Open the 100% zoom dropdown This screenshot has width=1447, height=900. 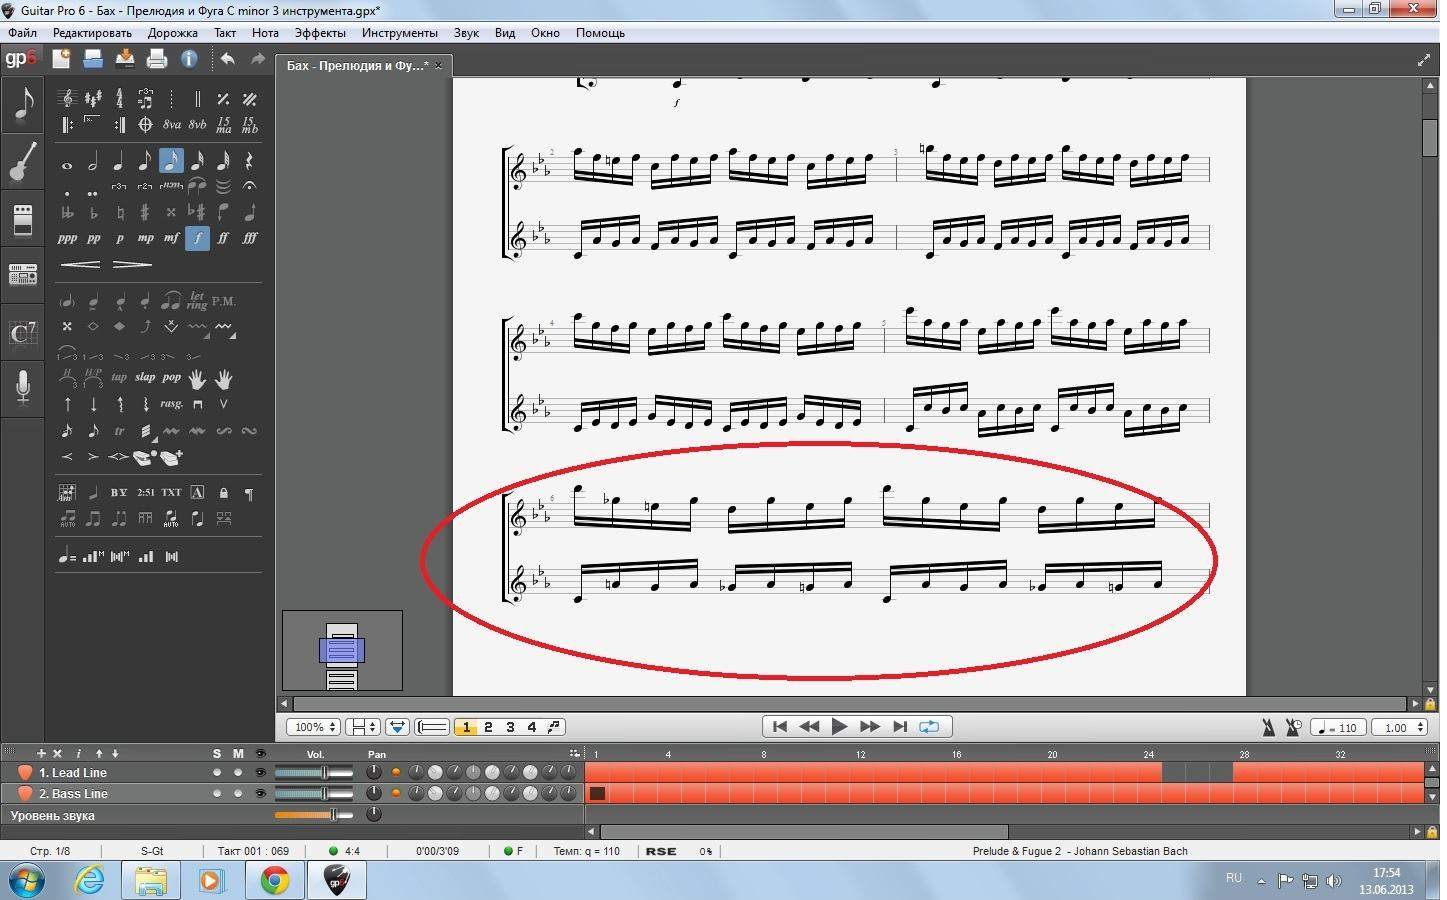(313, 727)
